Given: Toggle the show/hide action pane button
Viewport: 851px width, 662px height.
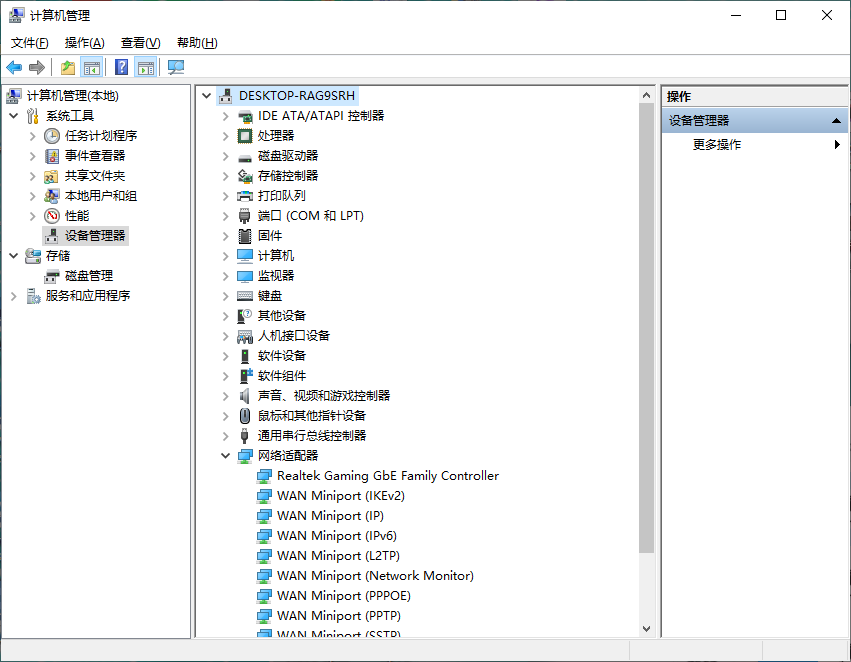Looking at the screenshot, I should [x=146, y=67].
